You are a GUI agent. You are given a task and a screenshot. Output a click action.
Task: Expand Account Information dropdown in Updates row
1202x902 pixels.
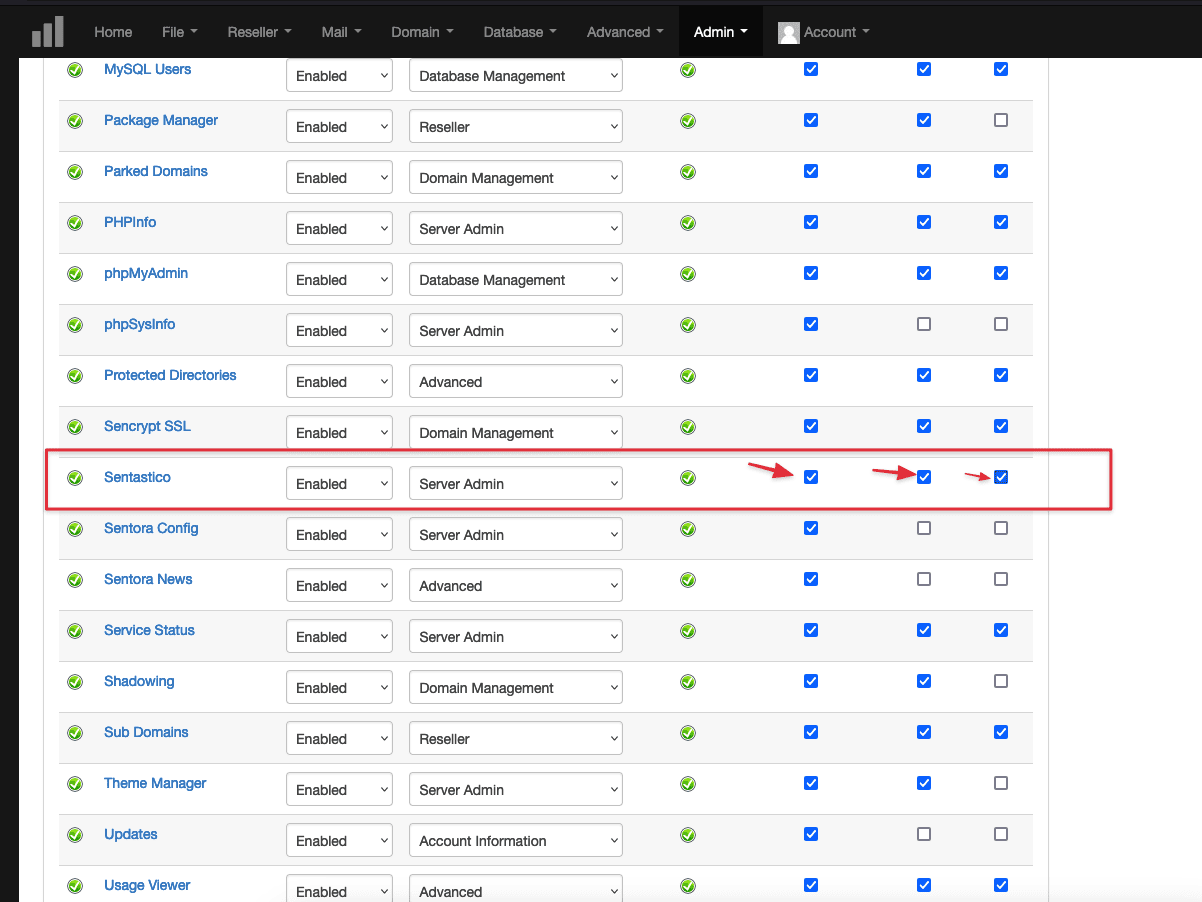(515, 841)
